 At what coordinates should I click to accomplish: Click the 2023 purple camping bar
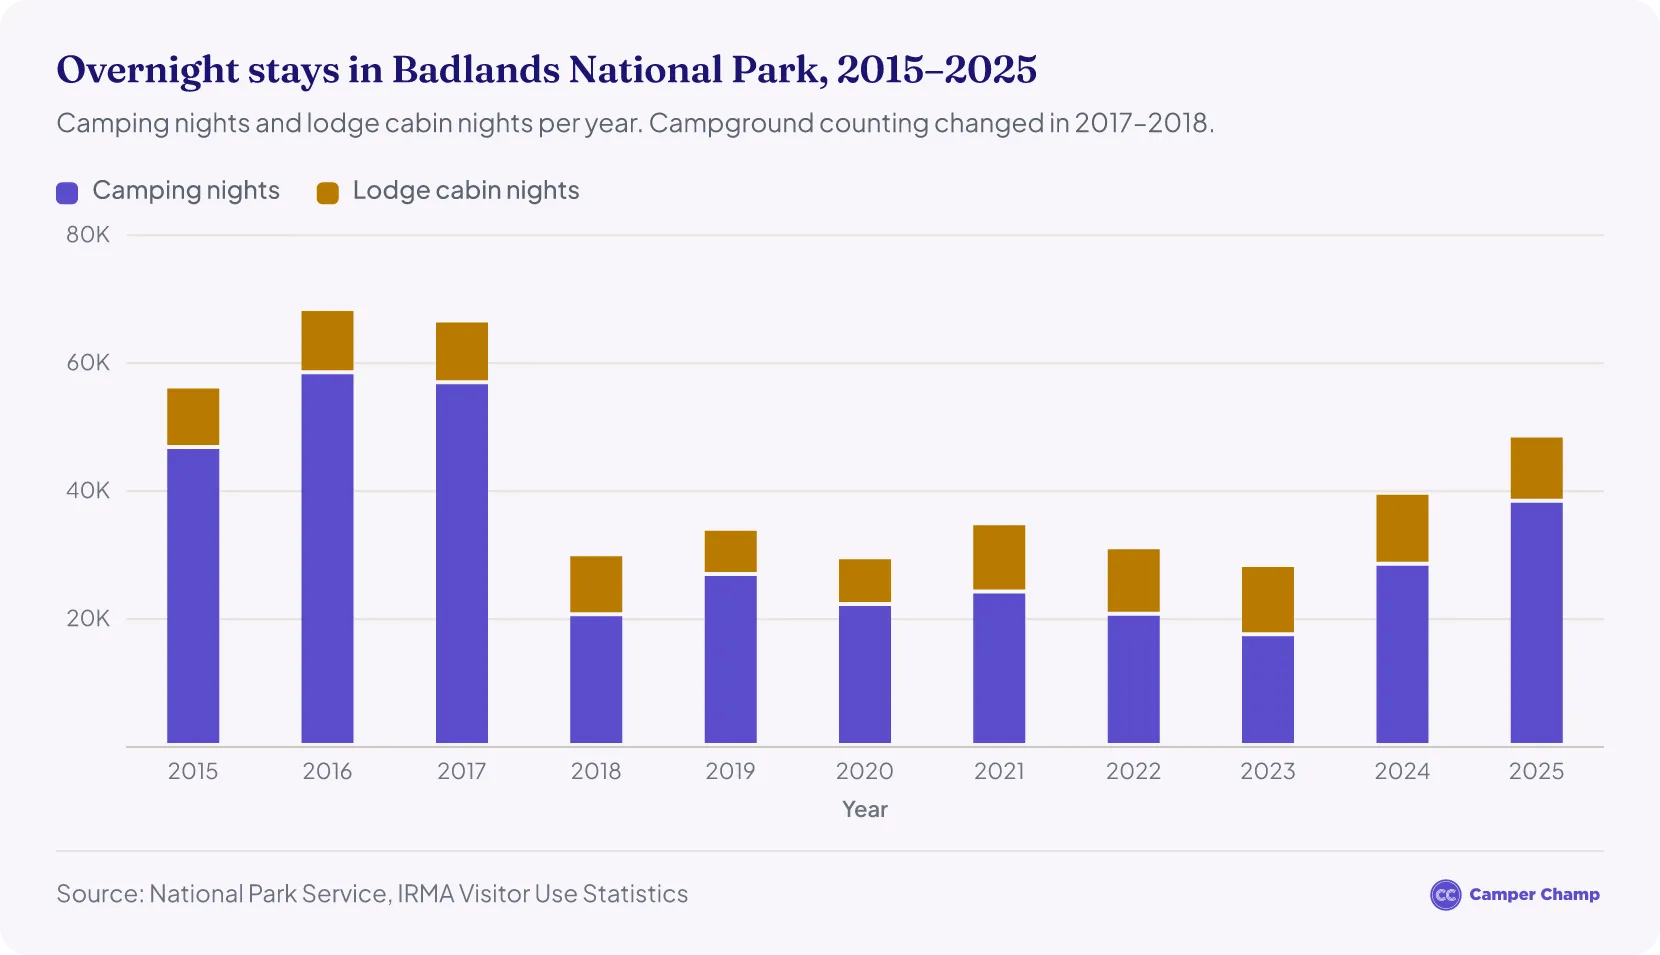coord(1268,689)
